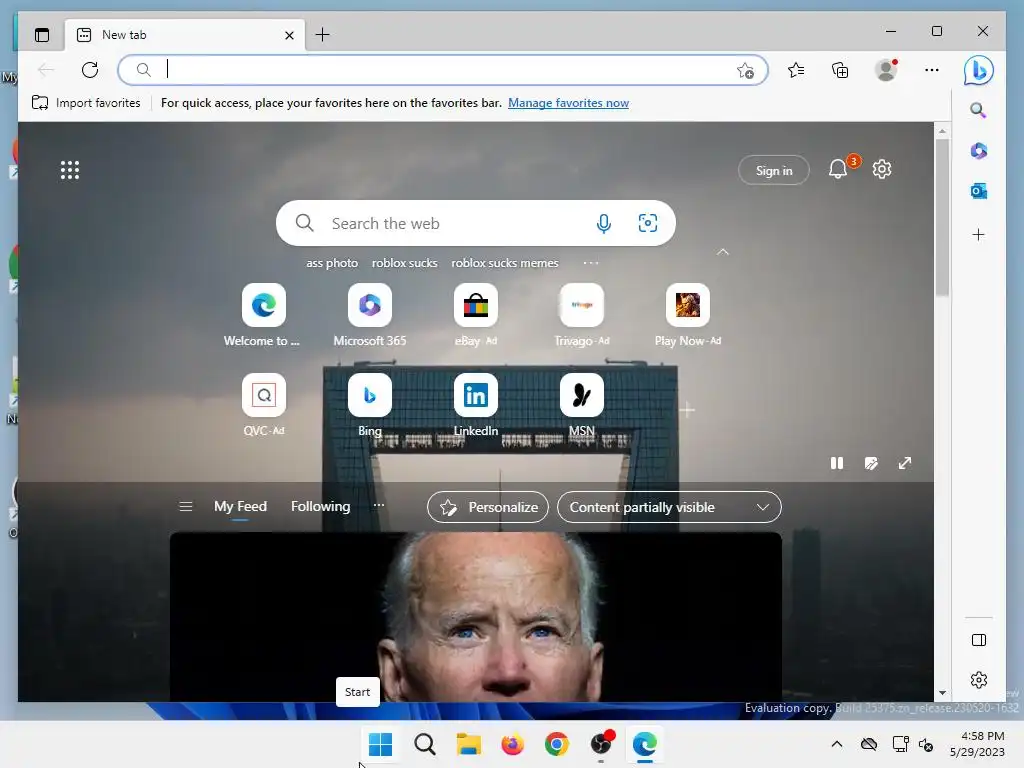Start voice search with microphone

coord(603,223)
